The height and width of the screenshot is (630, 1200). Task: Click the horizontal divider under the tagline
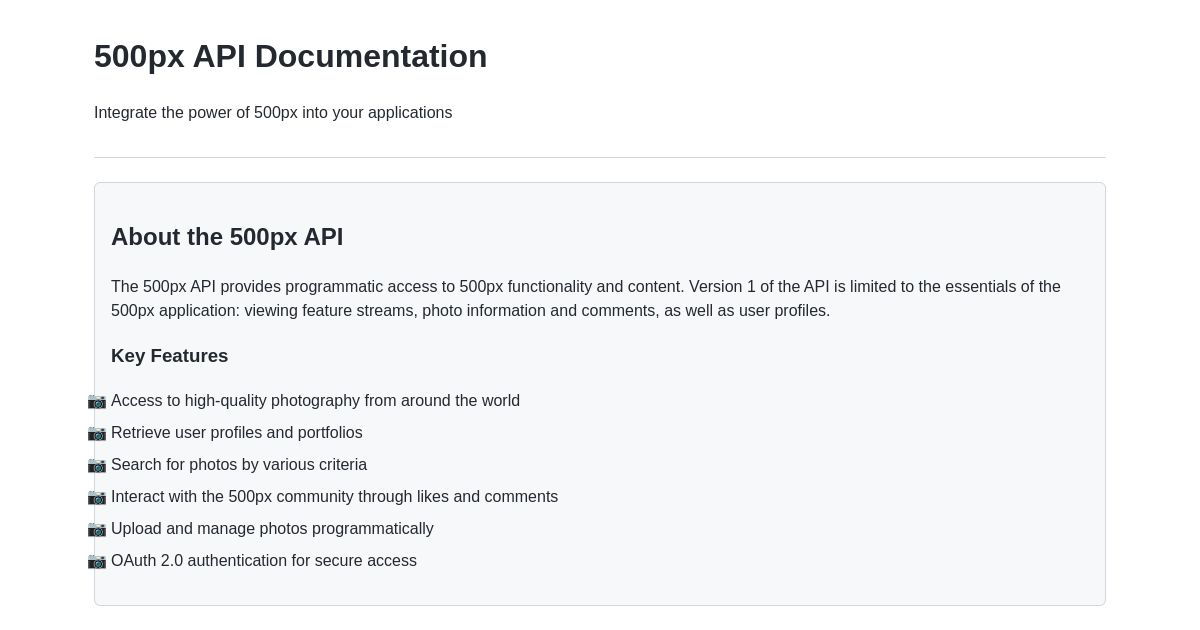[600, 157]
